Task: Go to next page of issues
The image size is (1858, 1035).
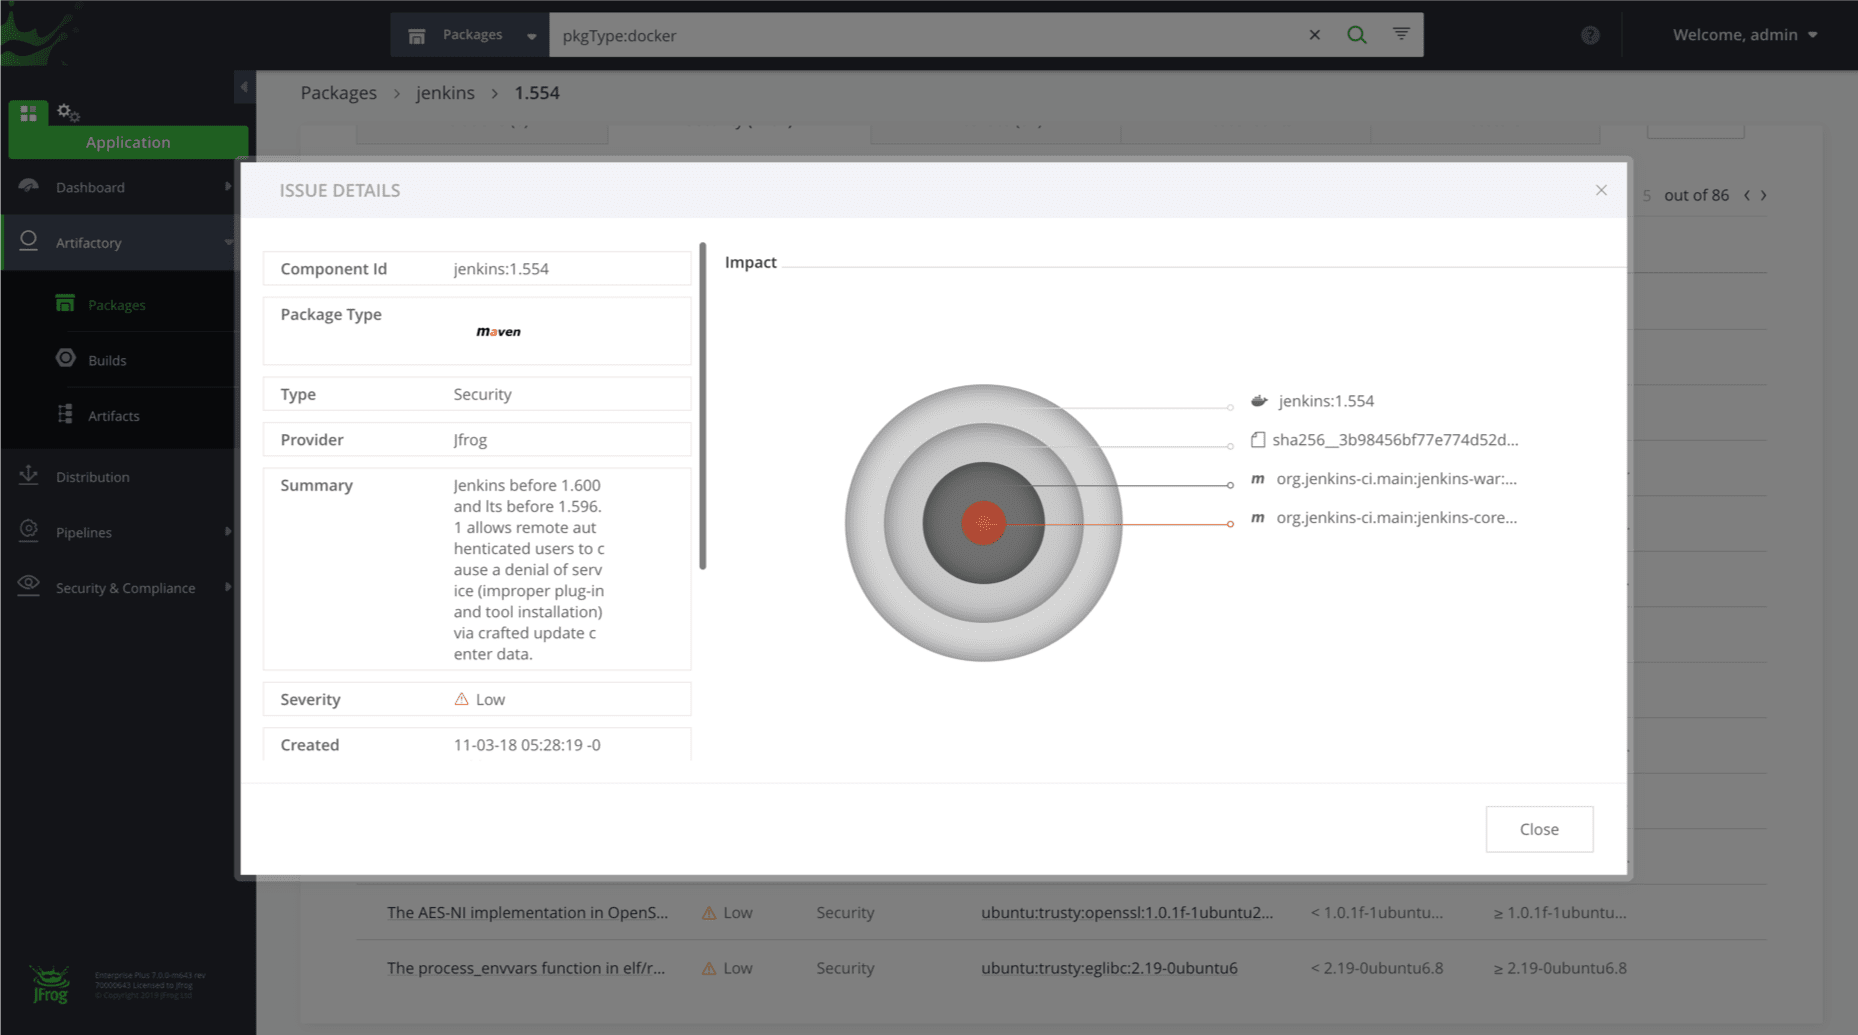Action: 1764,196
